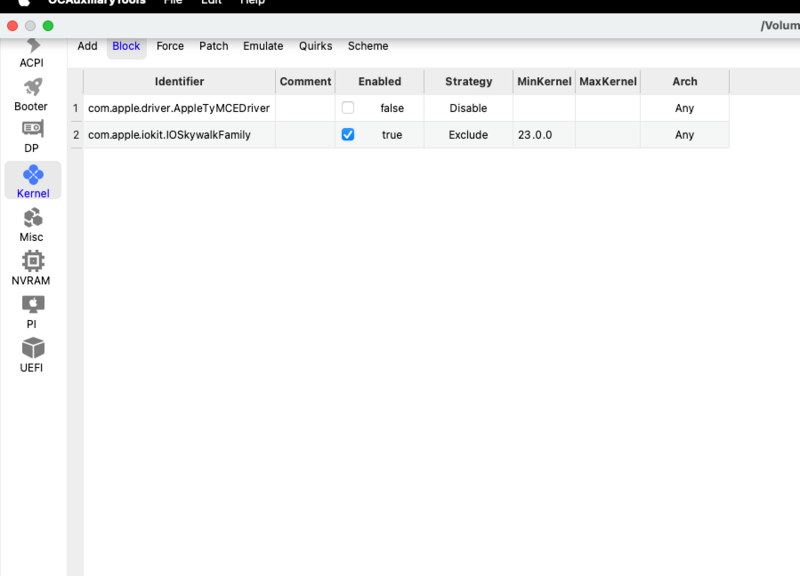Disable the IOSkywalkFamily block entry checkbox
Viewport: 800px width, 576px height.
pyautogui.click(x=348, y=135)
